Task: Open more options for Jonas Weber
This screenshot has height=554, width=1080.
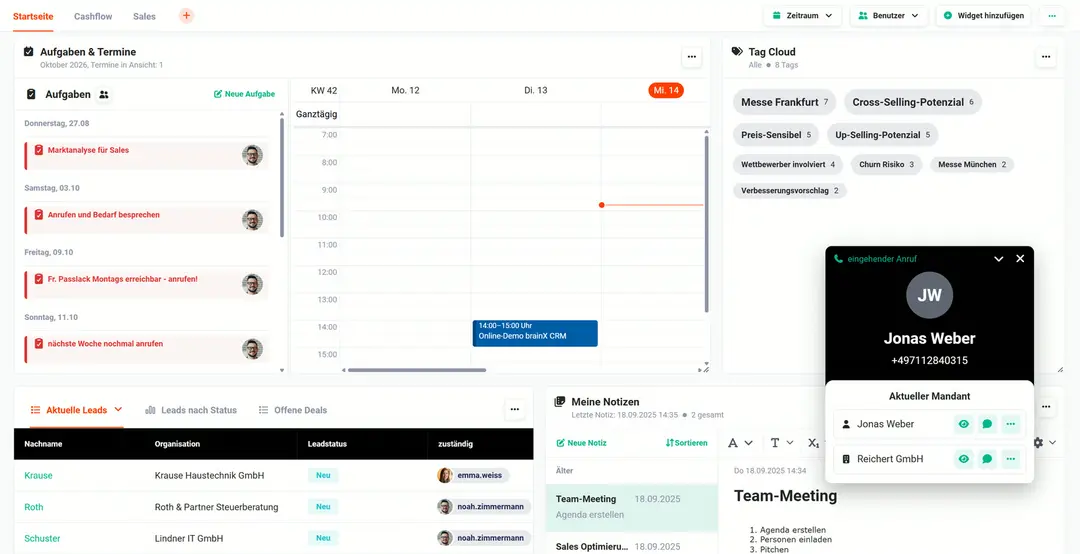Action: pyautogui.click(x=1010, y=424)
